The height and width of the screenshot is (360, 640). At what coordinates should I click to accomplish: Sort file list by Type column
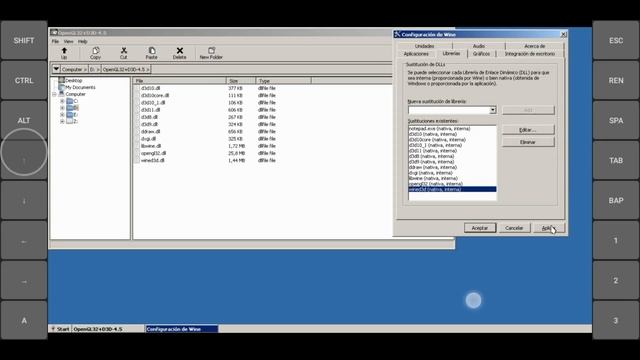283,81
